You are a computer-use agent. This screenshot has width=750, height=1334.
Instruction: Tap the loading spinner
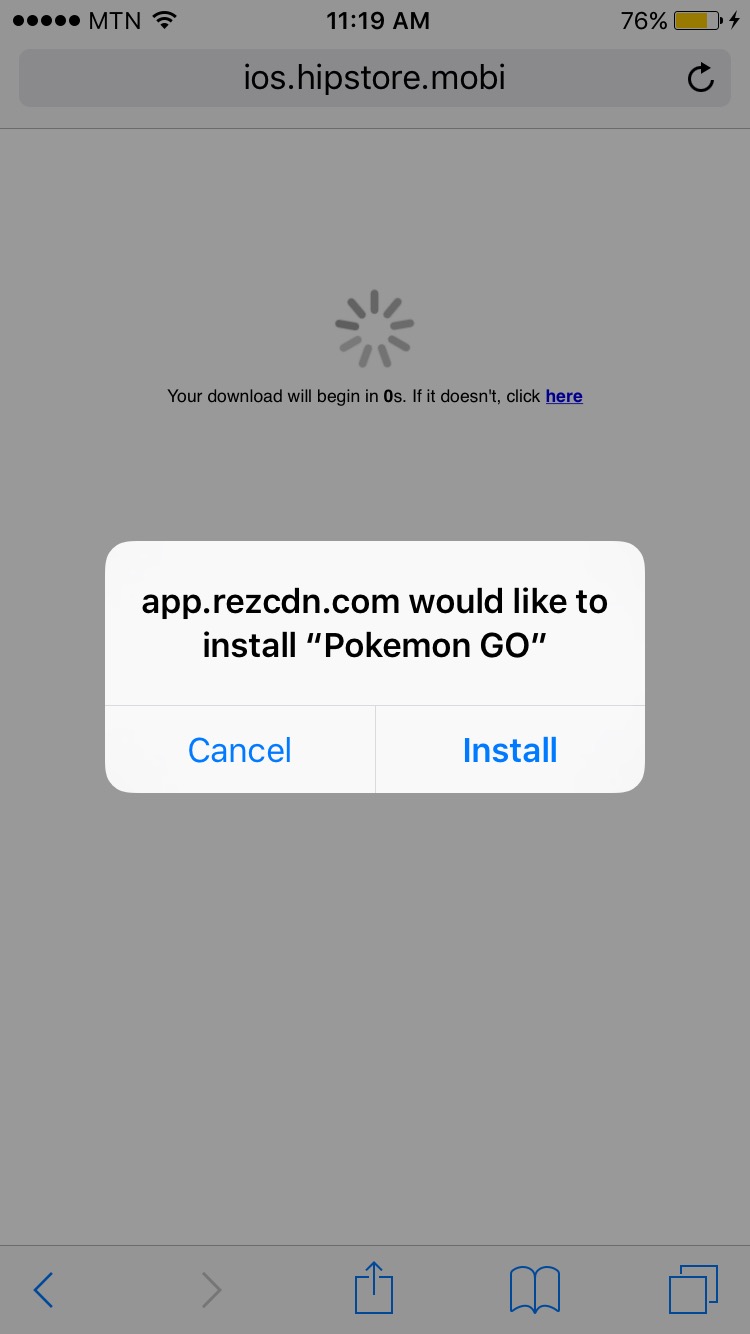tap(374, 328)
